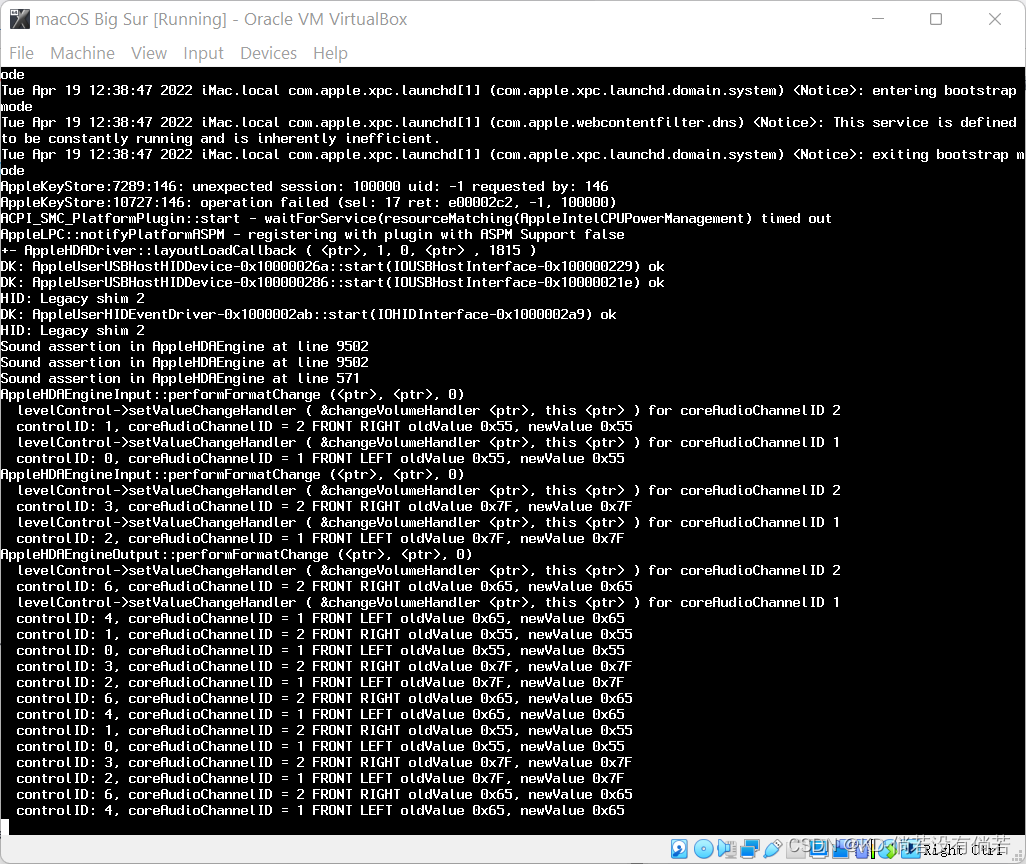
Task: Click the AppleUserUSBHostHIDDevice-0x100000286 line
Action: click(x=332, y=283)
